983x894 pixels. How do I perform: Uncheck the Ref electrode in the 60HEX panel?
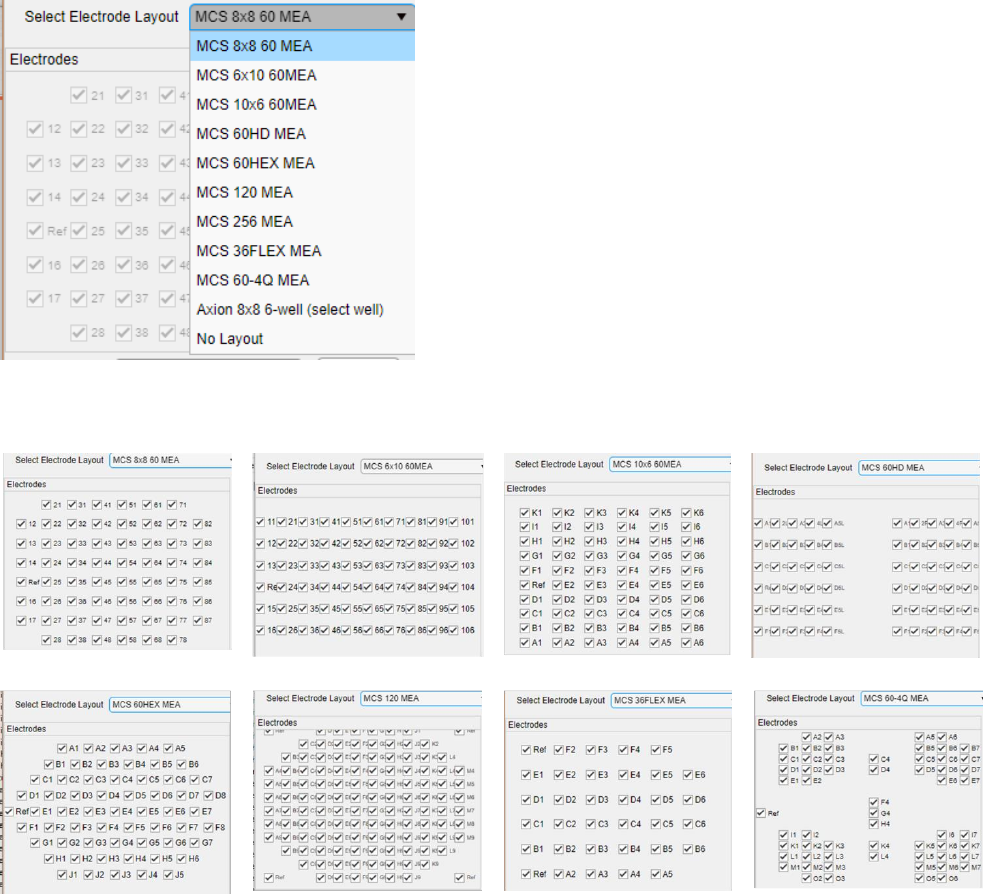pos(9,811)
